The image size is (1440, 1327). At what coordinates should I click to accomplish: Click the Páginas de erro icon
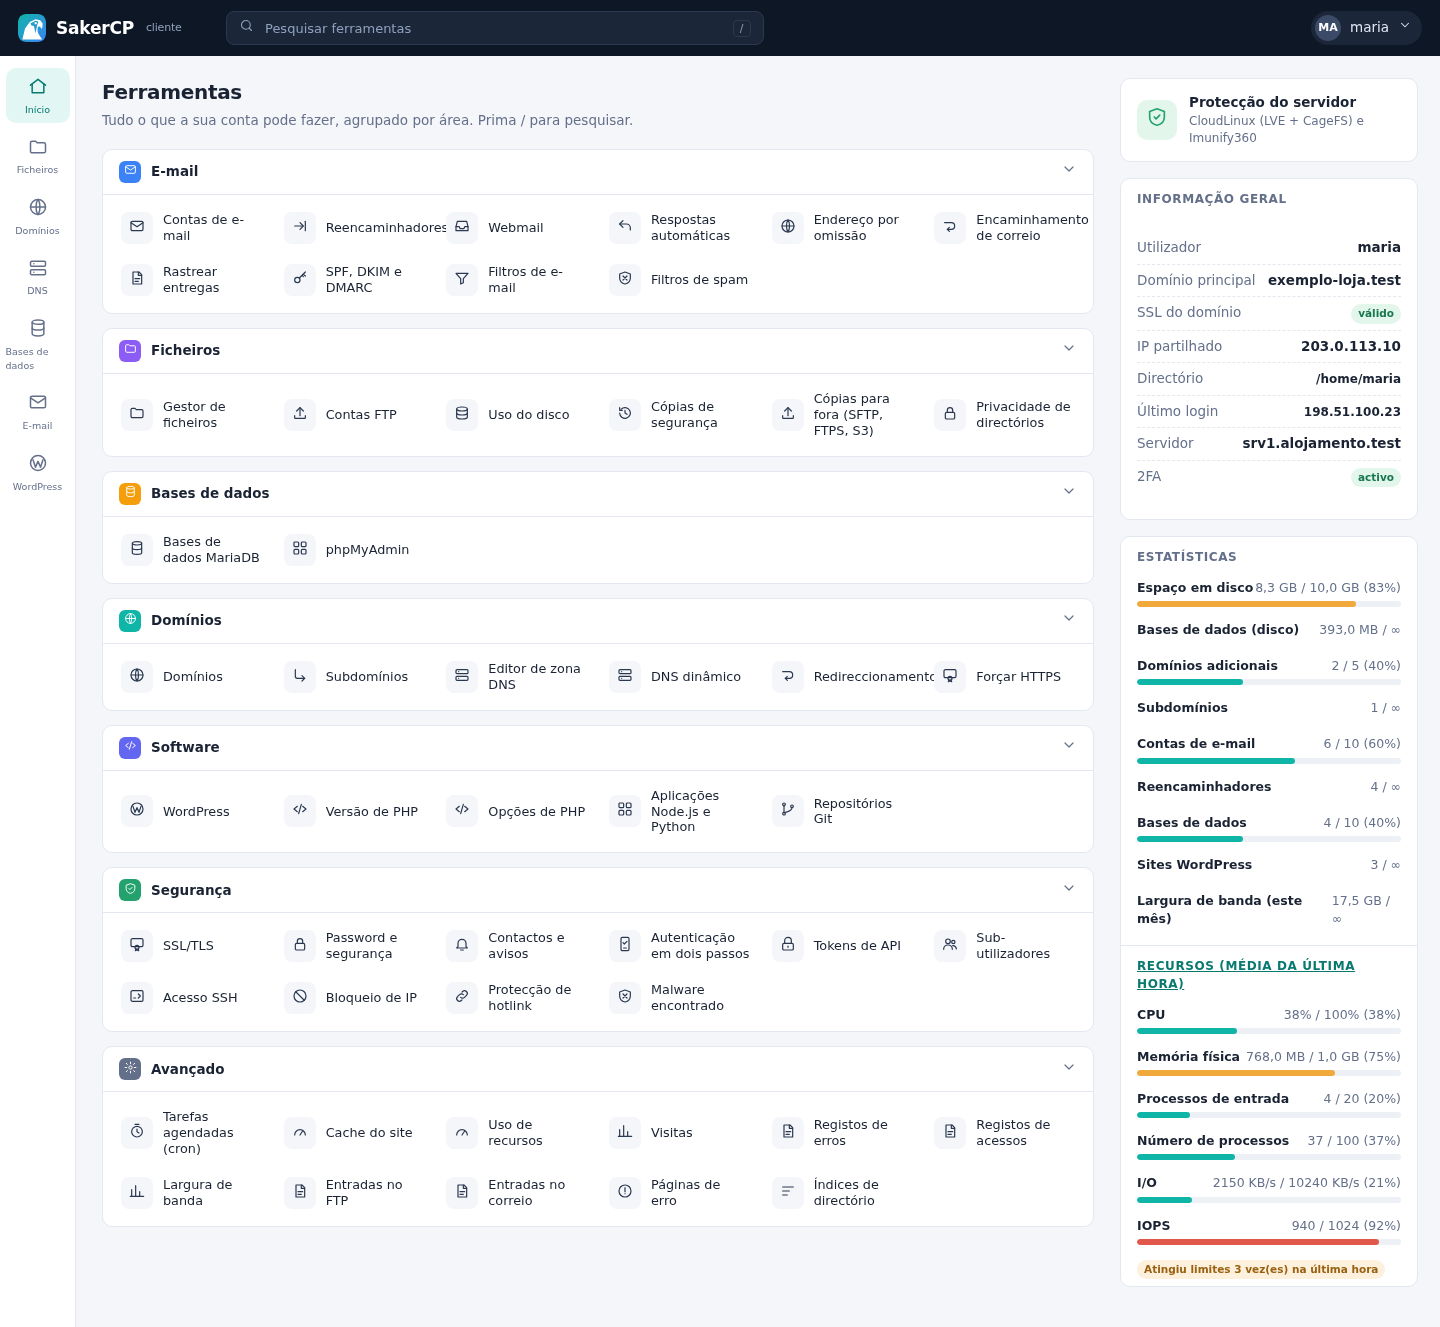click(x=625, y=1192)
